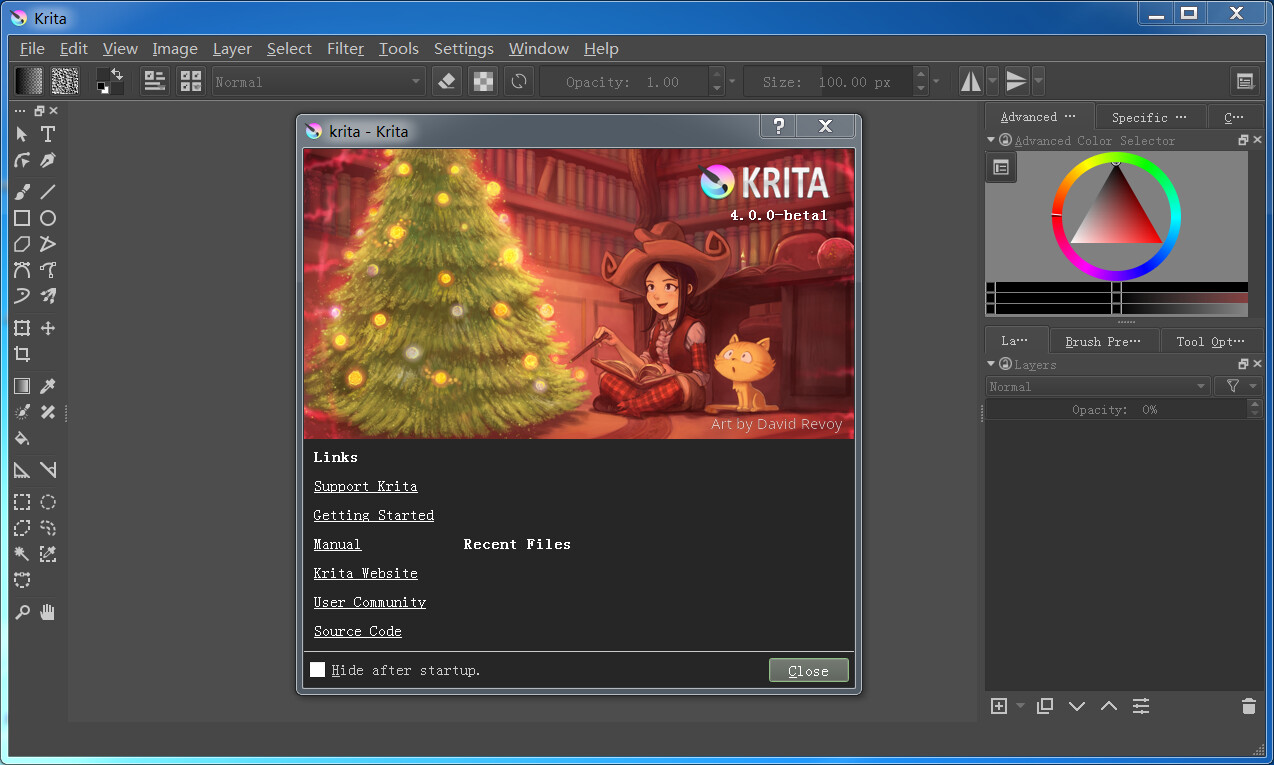
Task: Click the Close button in splash dialog
Action: point(808,671)
